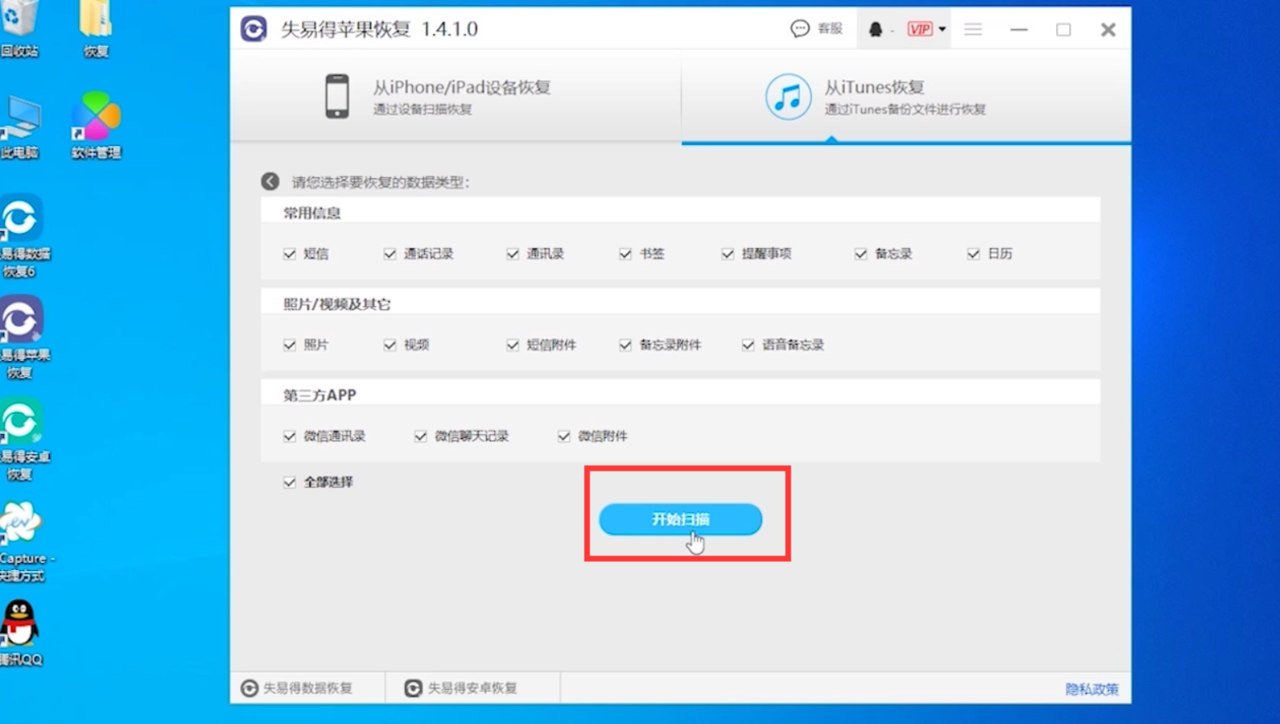This screenshot has width=1280, height=724.
Task: Uncheck the 视频 checkbox
Action: [390, 345]
